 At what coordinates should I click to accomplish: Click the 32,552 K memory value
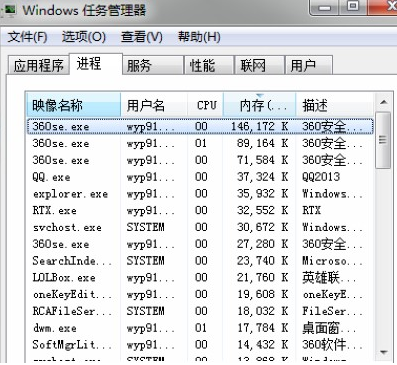(x=262, y=210)
